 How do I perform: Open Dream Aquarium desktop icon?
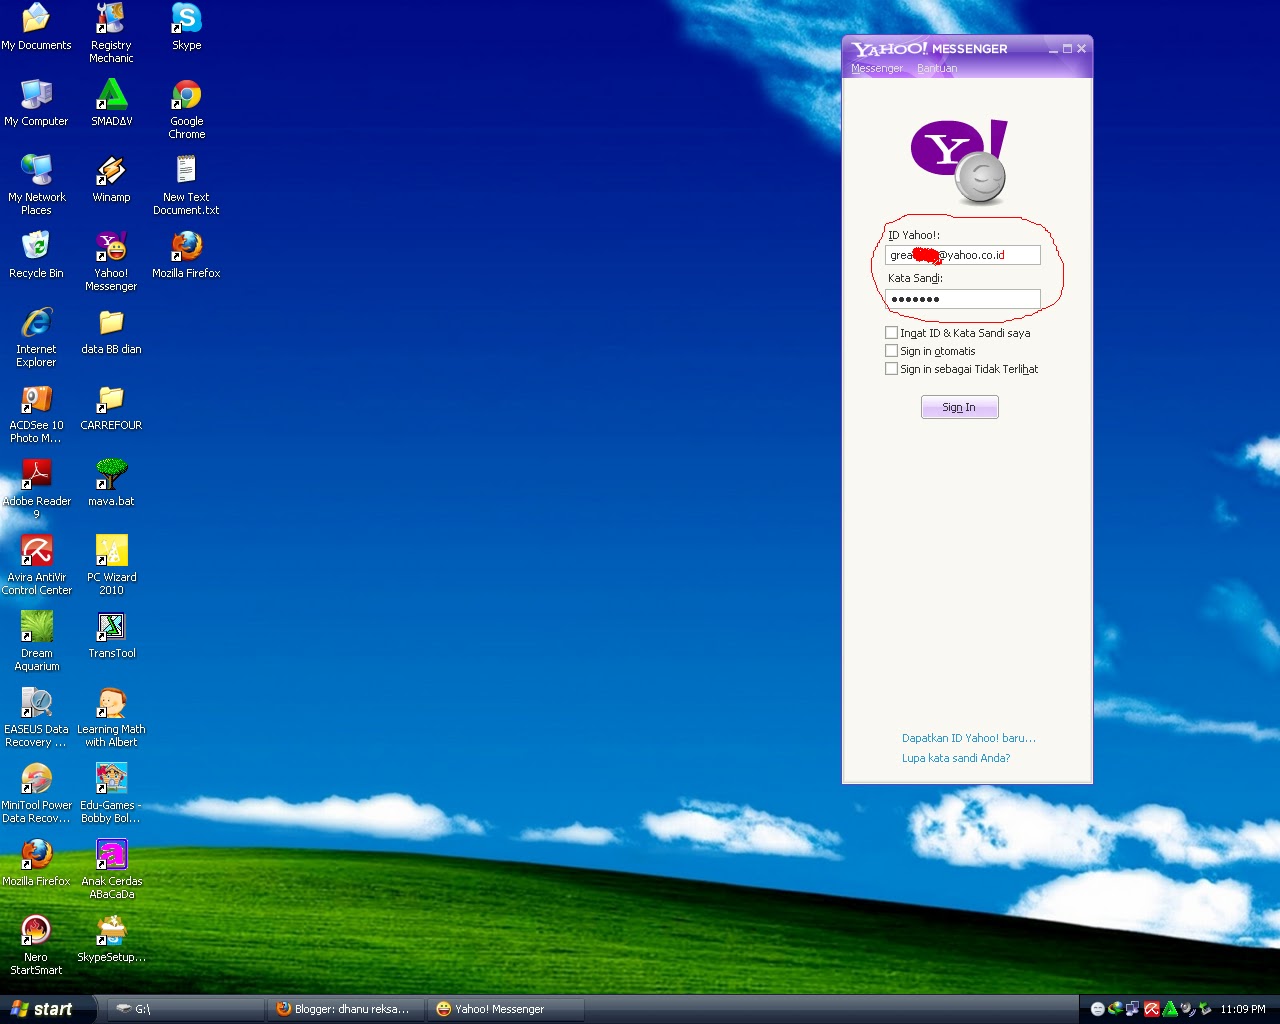36,641
